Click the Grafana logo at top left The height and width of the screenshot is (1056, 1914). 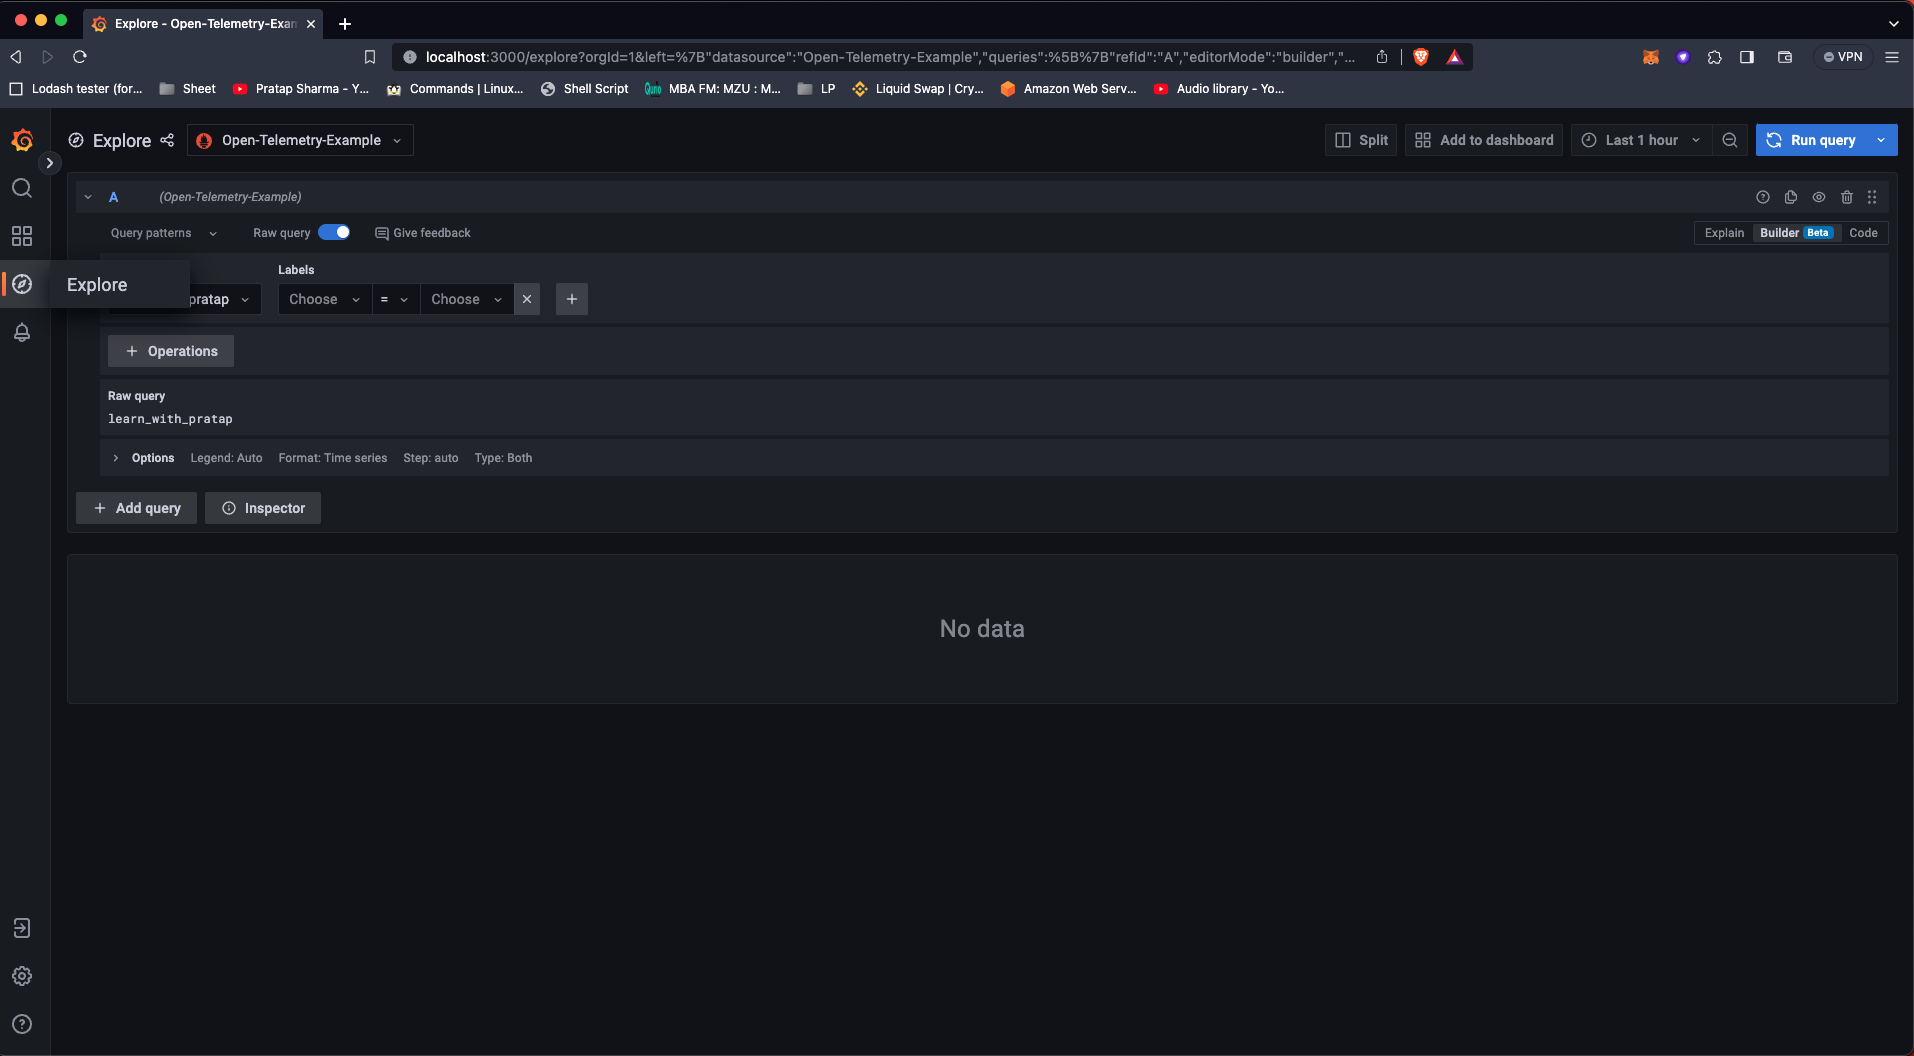point(23,140)
